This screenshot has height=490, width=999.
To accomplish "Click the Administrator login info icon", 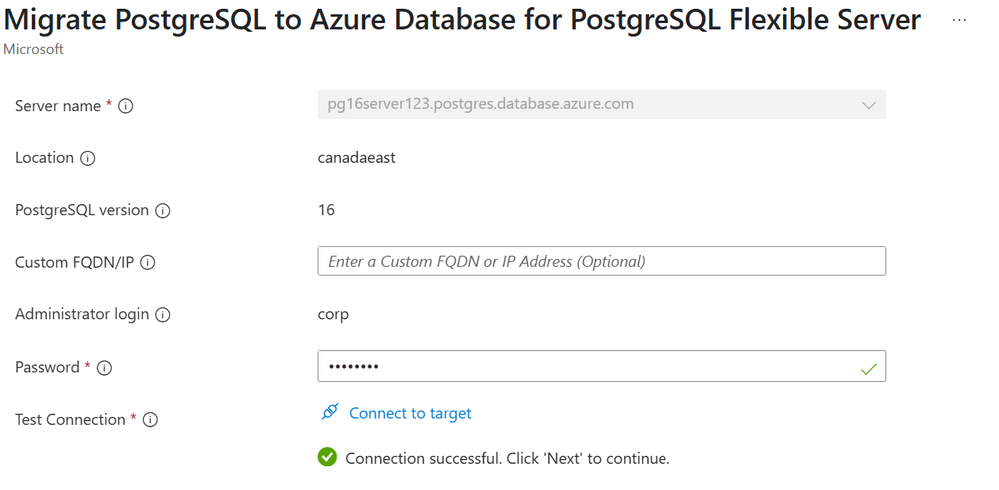I will tap(163, 315).
